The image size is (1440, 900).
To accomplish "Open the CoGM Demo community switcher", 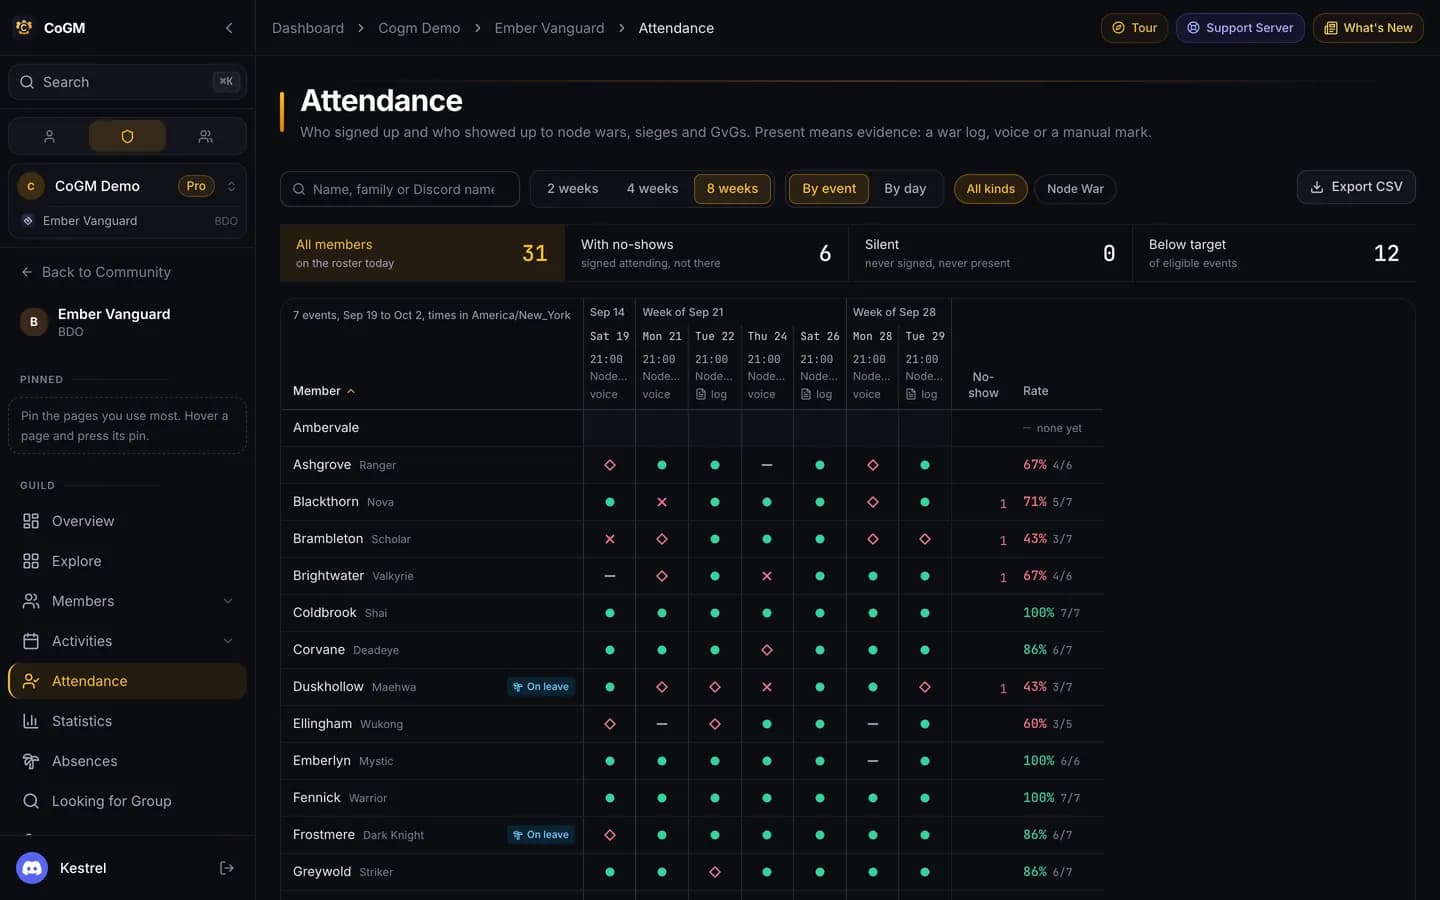I will point(127,186).
